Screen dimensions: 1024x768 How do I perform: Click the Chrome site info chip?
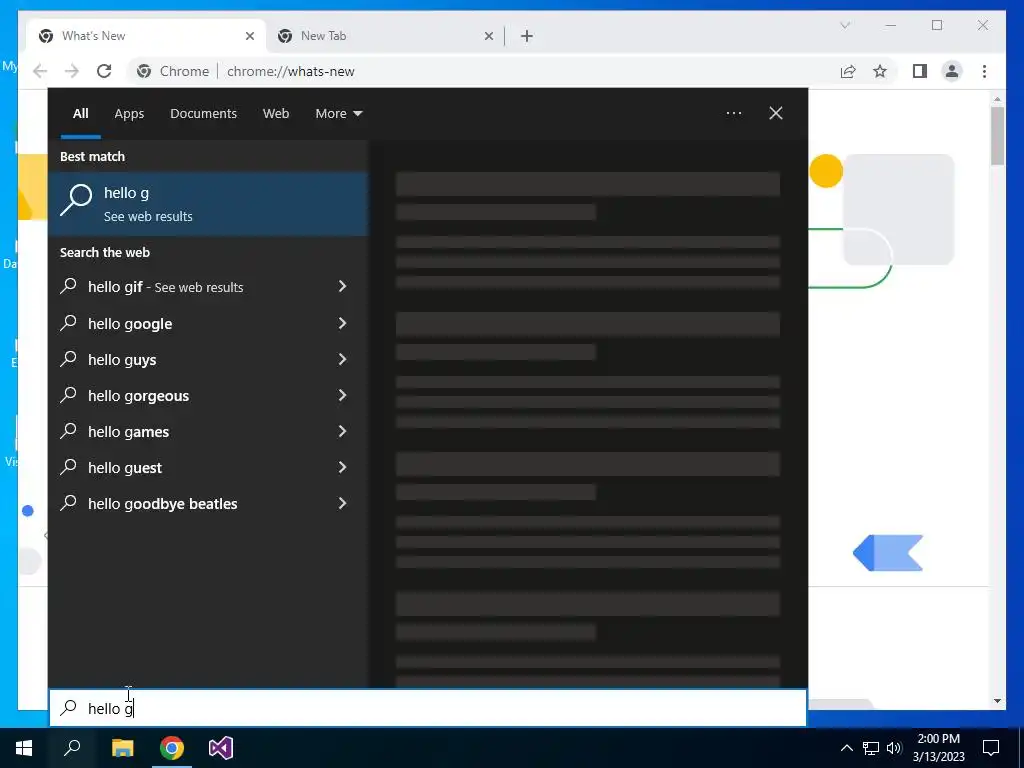click(173, 71)
